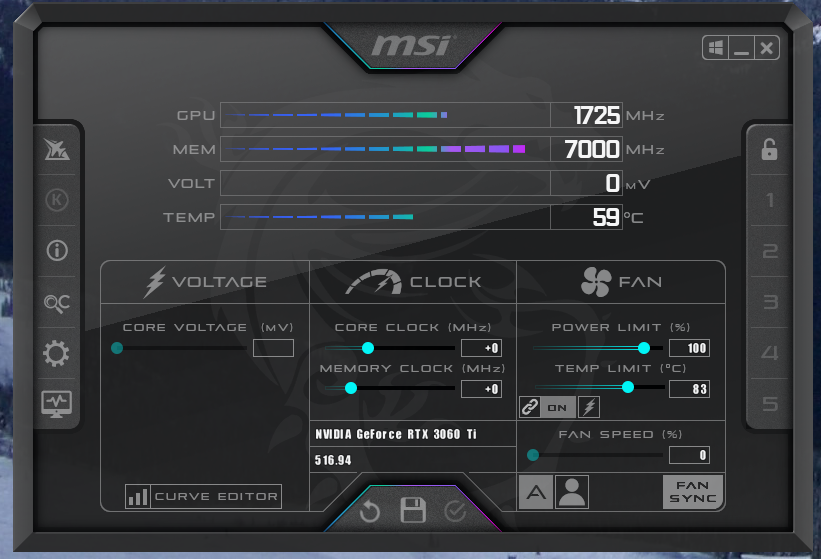821x559 pixels.
Task: Enable auto fan mode with the A button
Action: tap(536, 492)
